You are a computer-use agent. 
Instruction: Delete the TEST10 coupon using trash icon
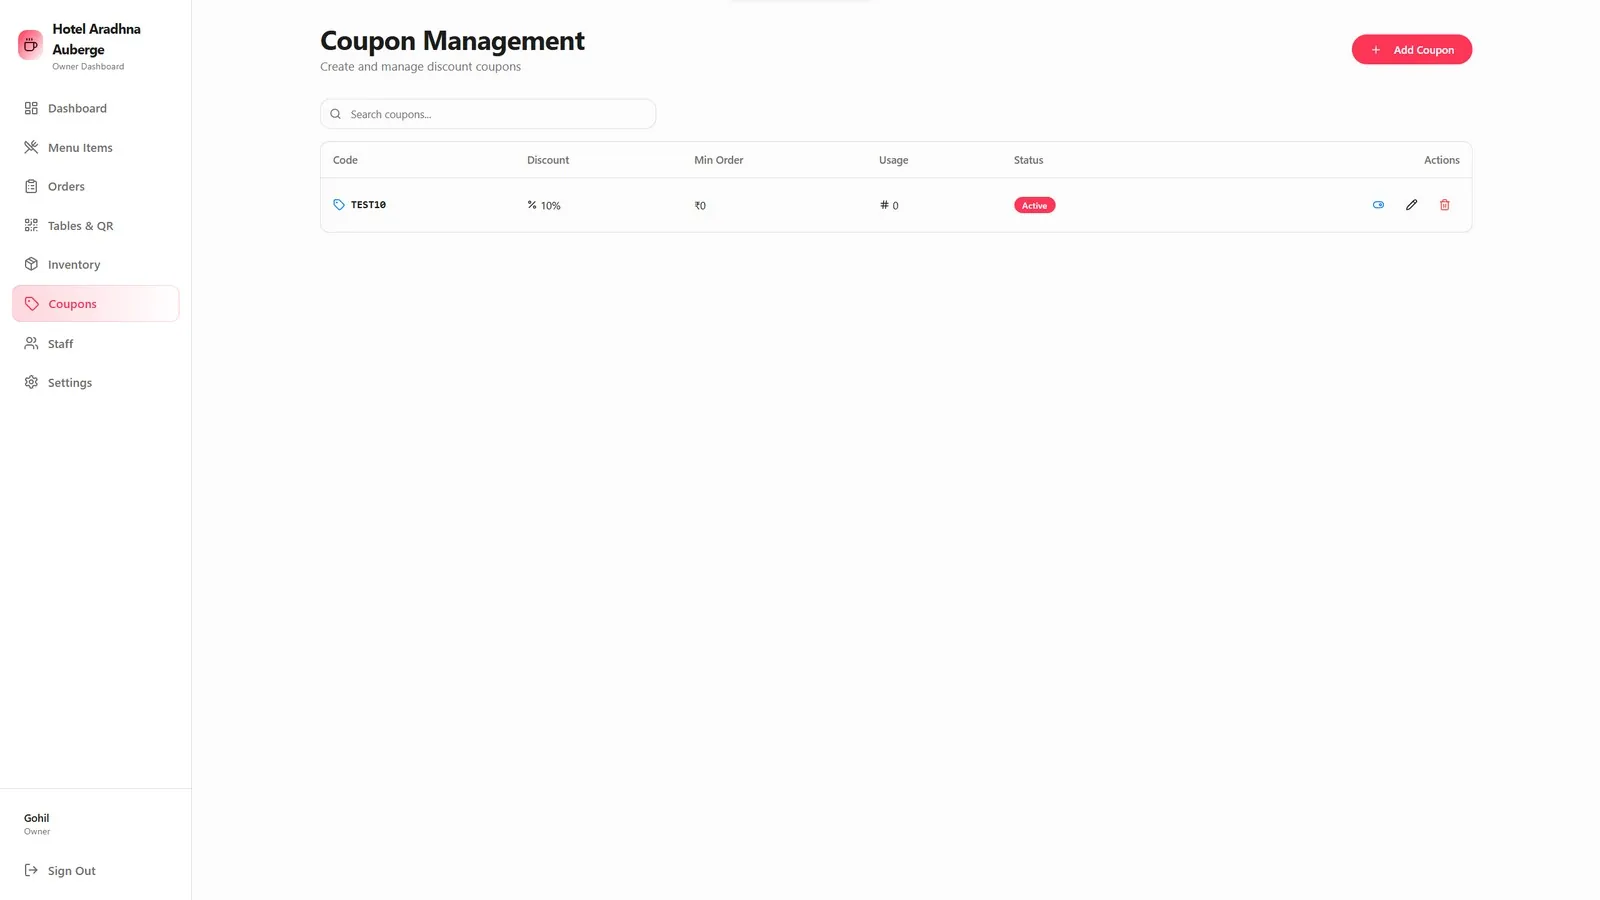[1444, 205]
